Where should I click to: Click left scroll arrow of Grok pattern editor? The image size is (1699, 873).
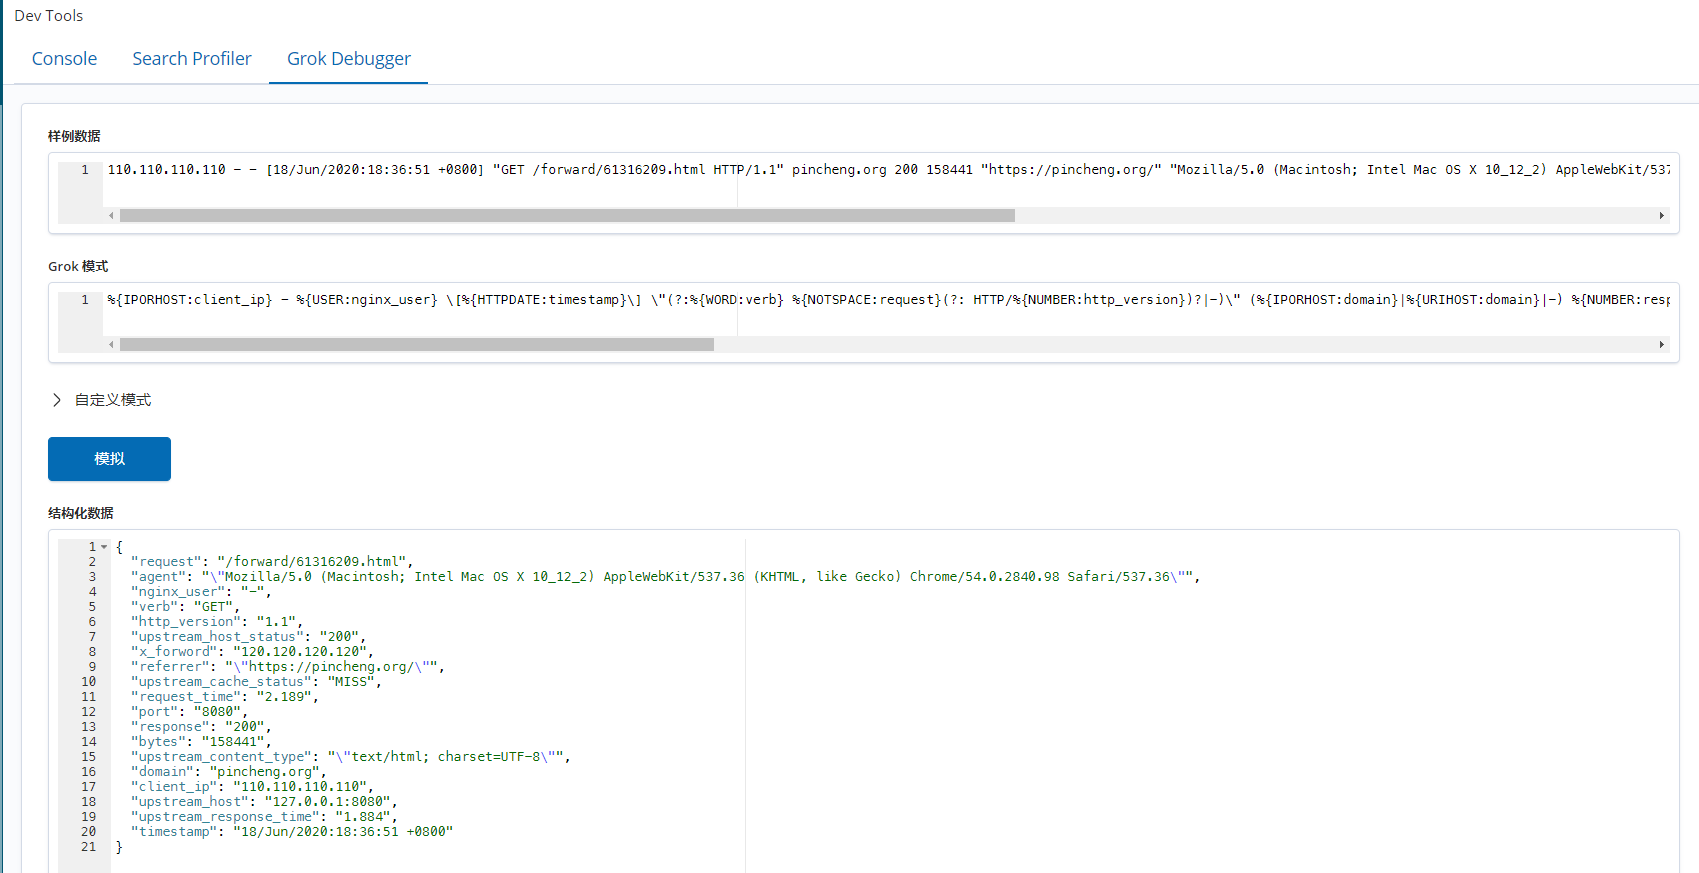tap(112, 344)
